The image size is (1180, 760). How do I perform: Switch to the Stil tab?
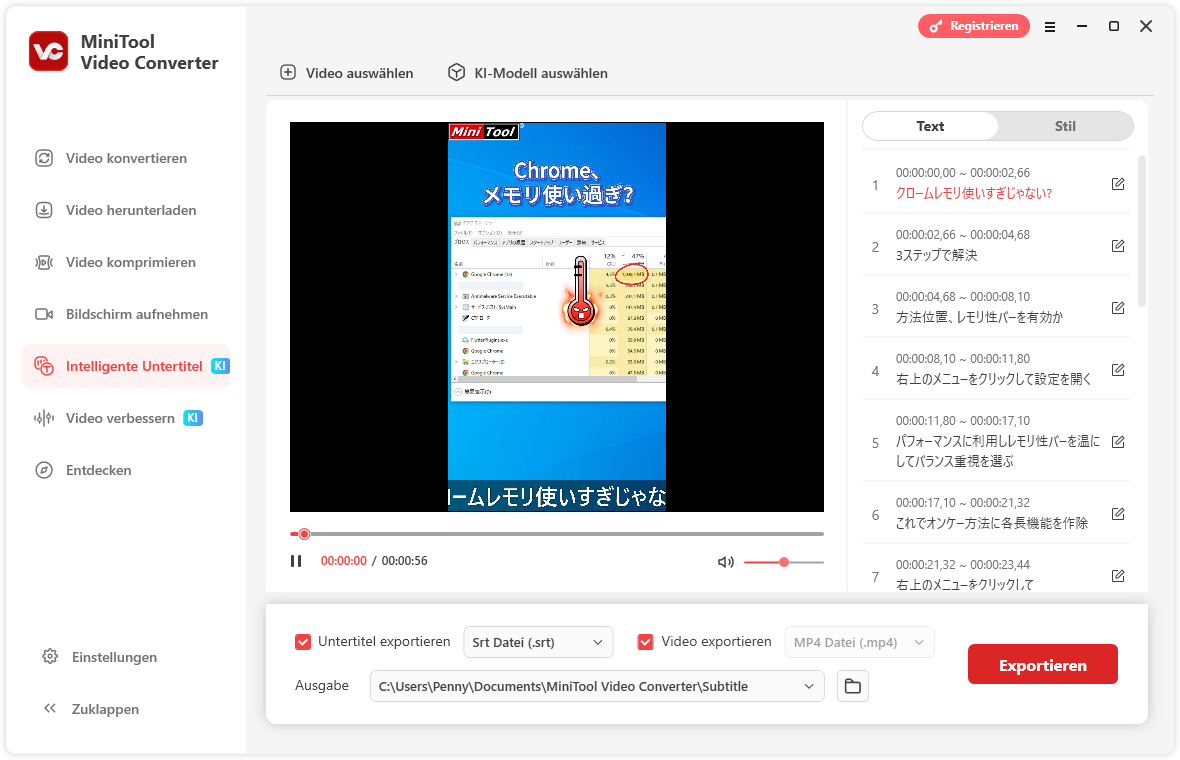[1065, 126]
